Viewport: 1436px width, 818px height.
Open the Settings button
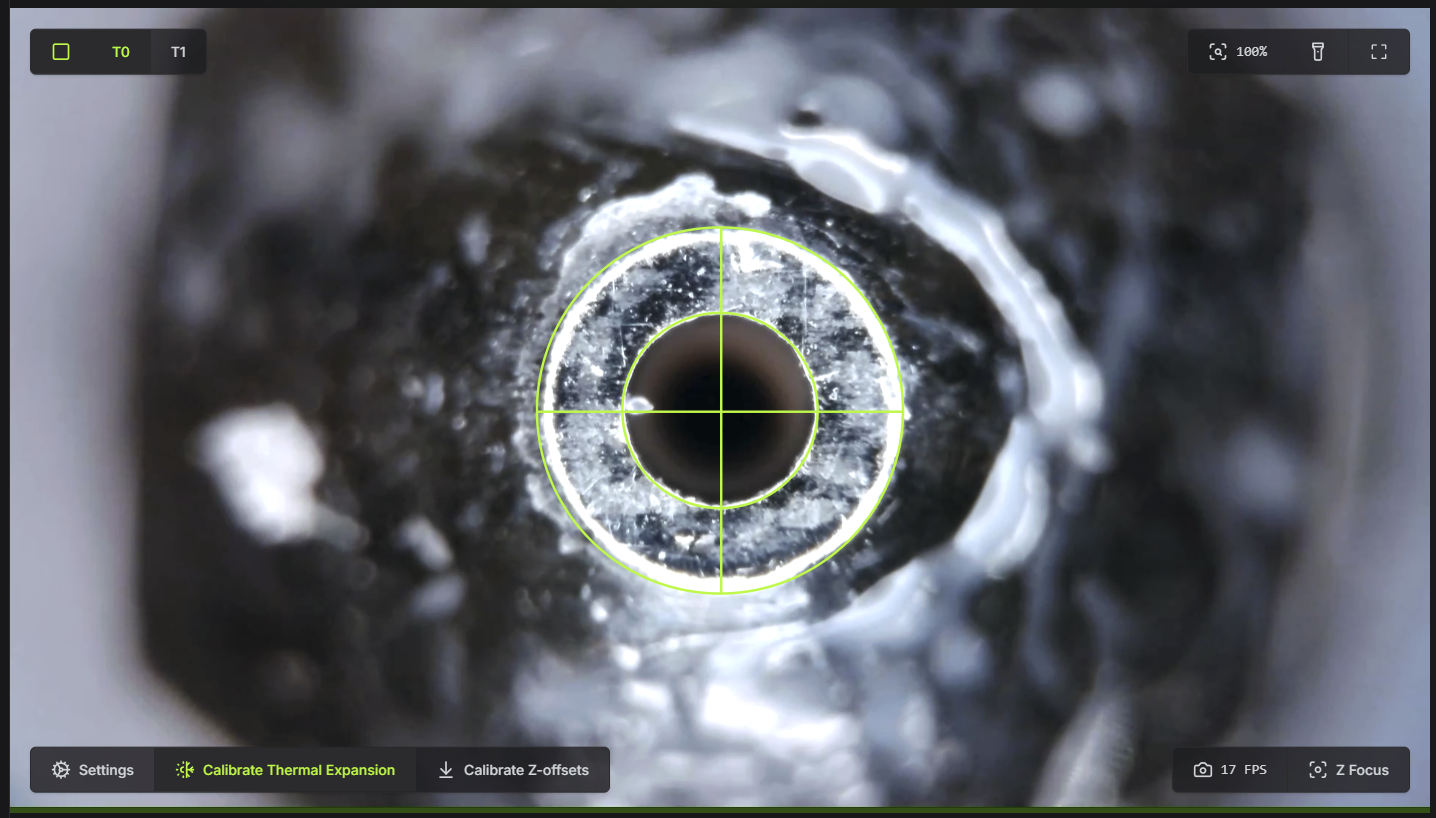(x=93, y=770)
